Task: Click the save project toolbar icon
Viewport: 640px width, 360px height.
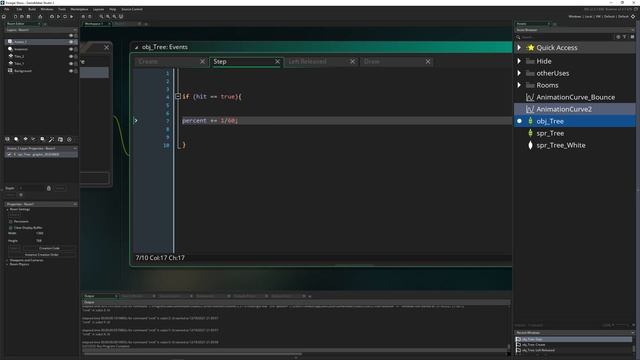Action: 29,16
